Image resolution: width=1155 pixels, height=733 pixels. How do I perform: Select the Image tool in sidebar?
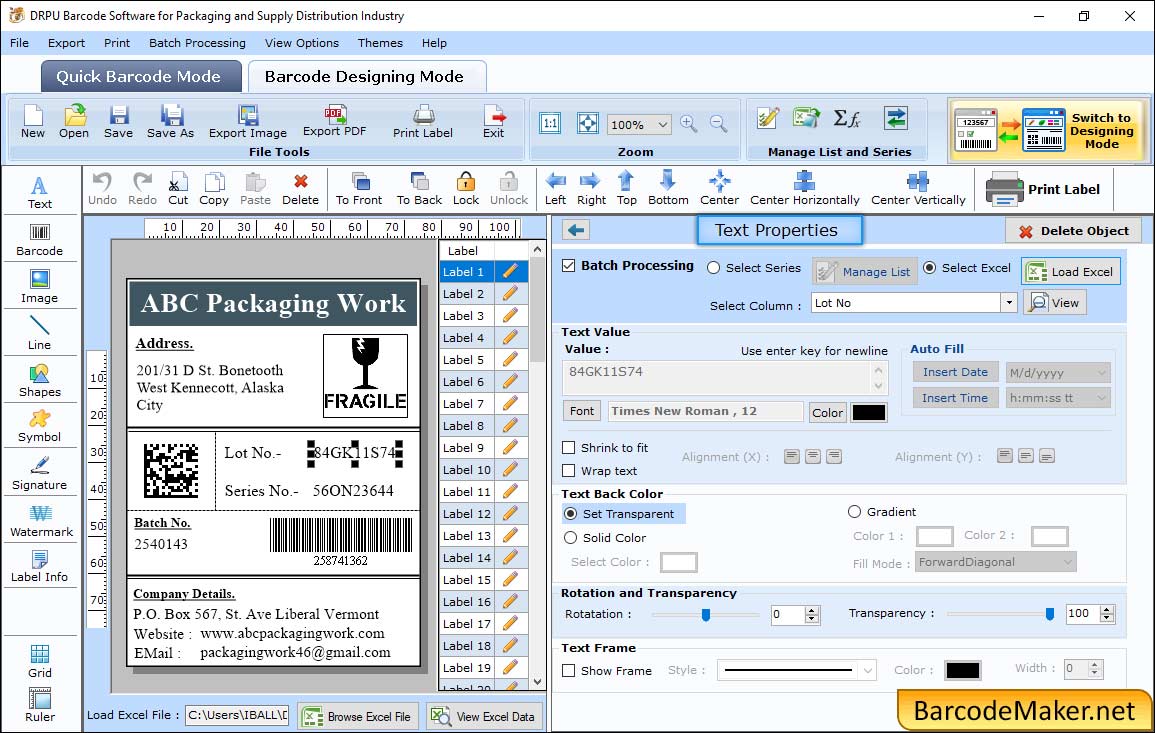click(40, 287)
